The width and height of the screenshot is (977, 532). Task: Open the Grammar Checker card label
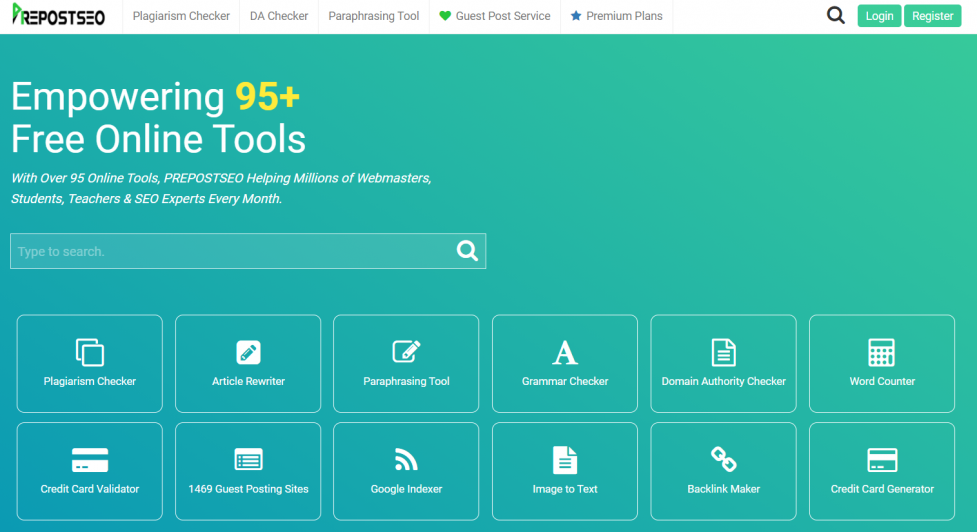565,381
